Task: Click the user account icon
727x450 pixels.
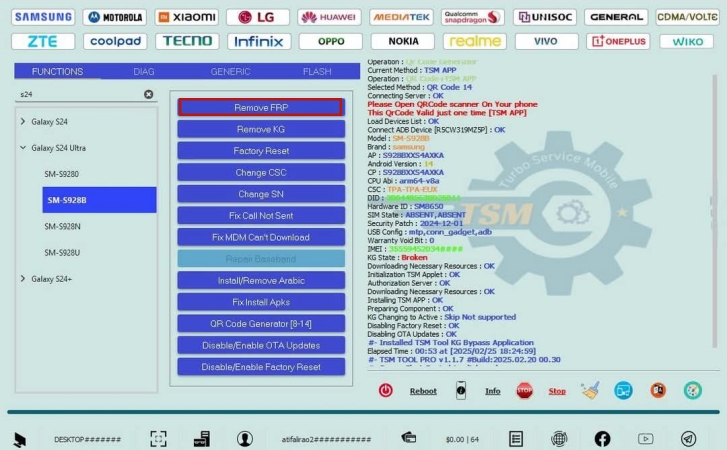Action: tap(245, 438)
